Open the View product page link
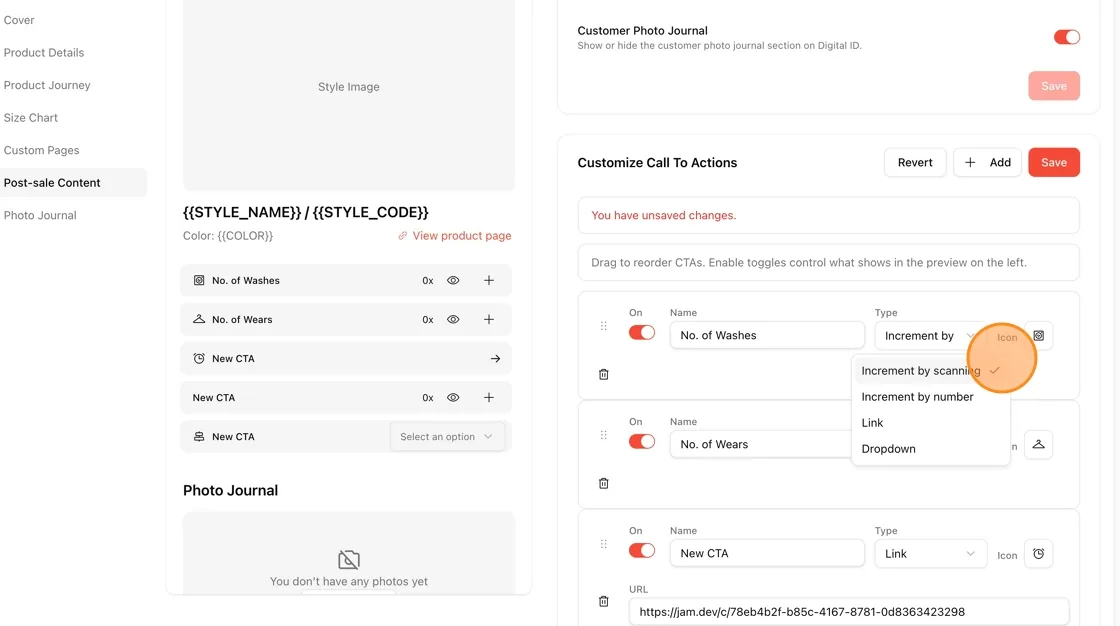 click(454, 235)
